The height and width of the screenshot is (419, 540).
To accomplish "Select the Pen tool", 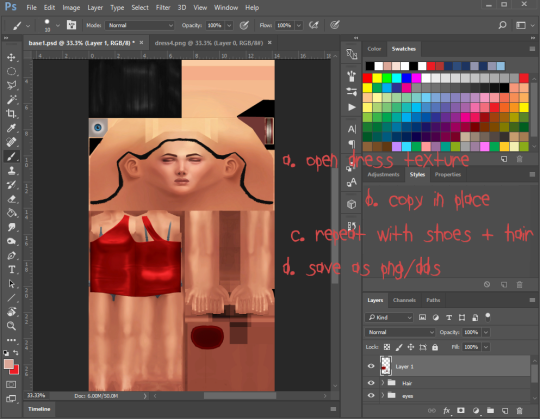I will [11, 255].
